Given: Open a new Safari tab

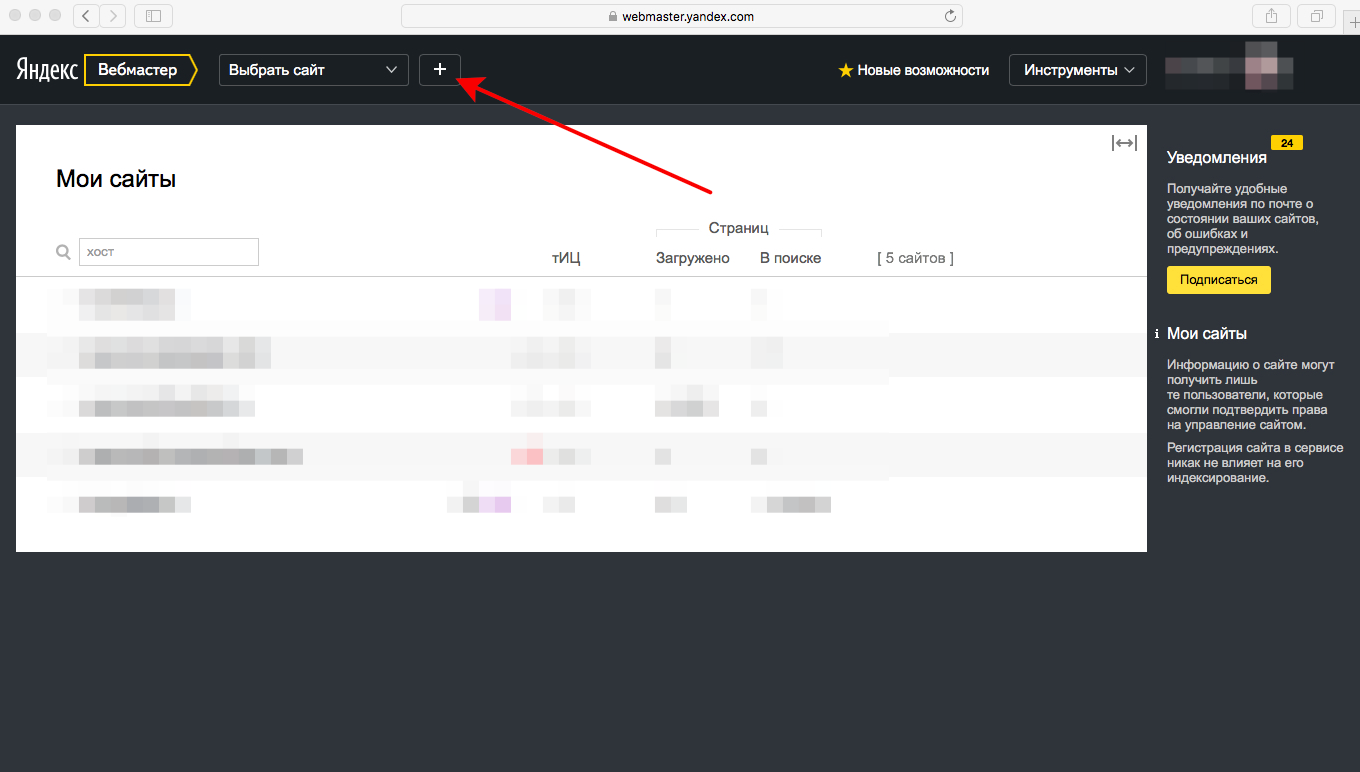Looking at the screenshot, I should click(1352, 20).
